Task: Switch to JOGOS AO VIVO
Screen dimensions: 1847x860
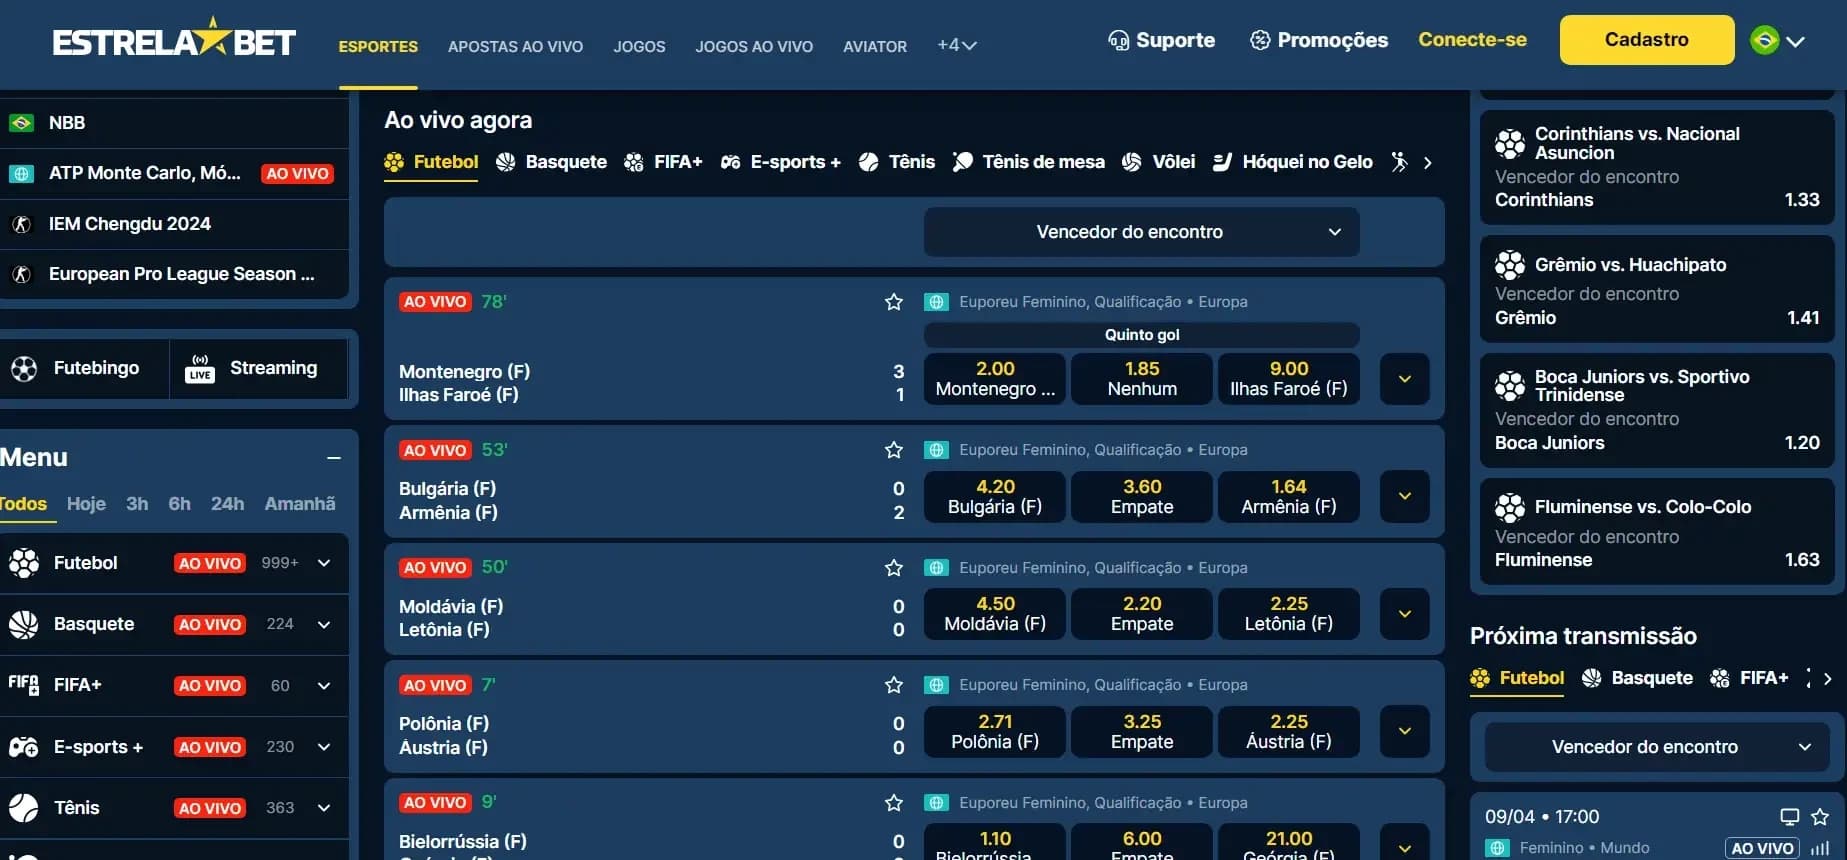Action: coord(754,46)
